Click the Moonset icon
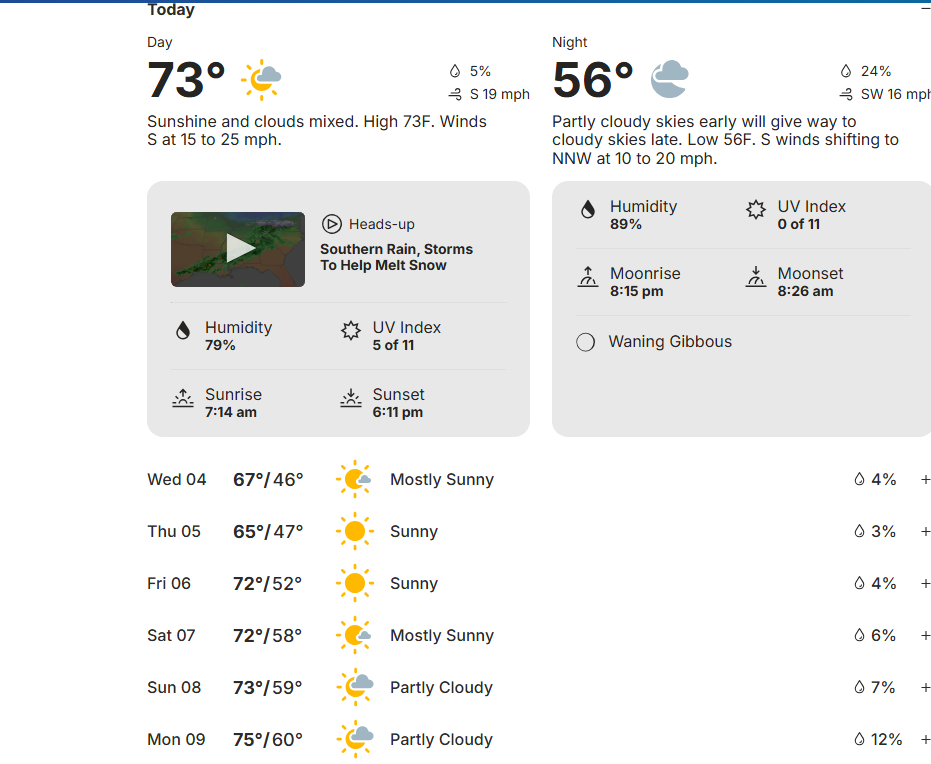The width and height of the screenshot is (931, 764). [x=756, y=277]
